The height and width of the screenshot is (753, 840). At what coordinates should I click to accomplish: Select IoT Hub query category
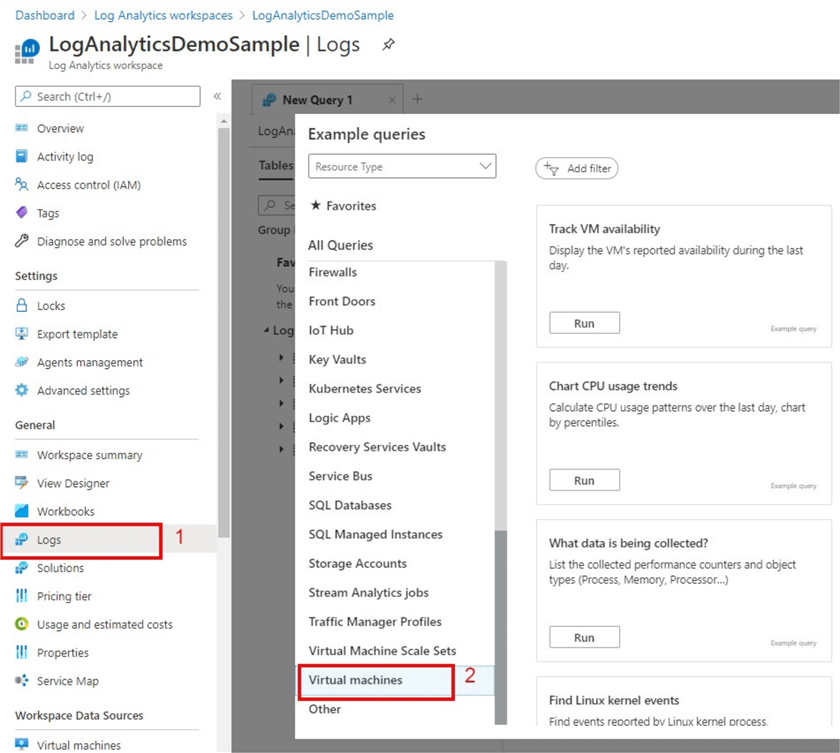coord(331,330)
